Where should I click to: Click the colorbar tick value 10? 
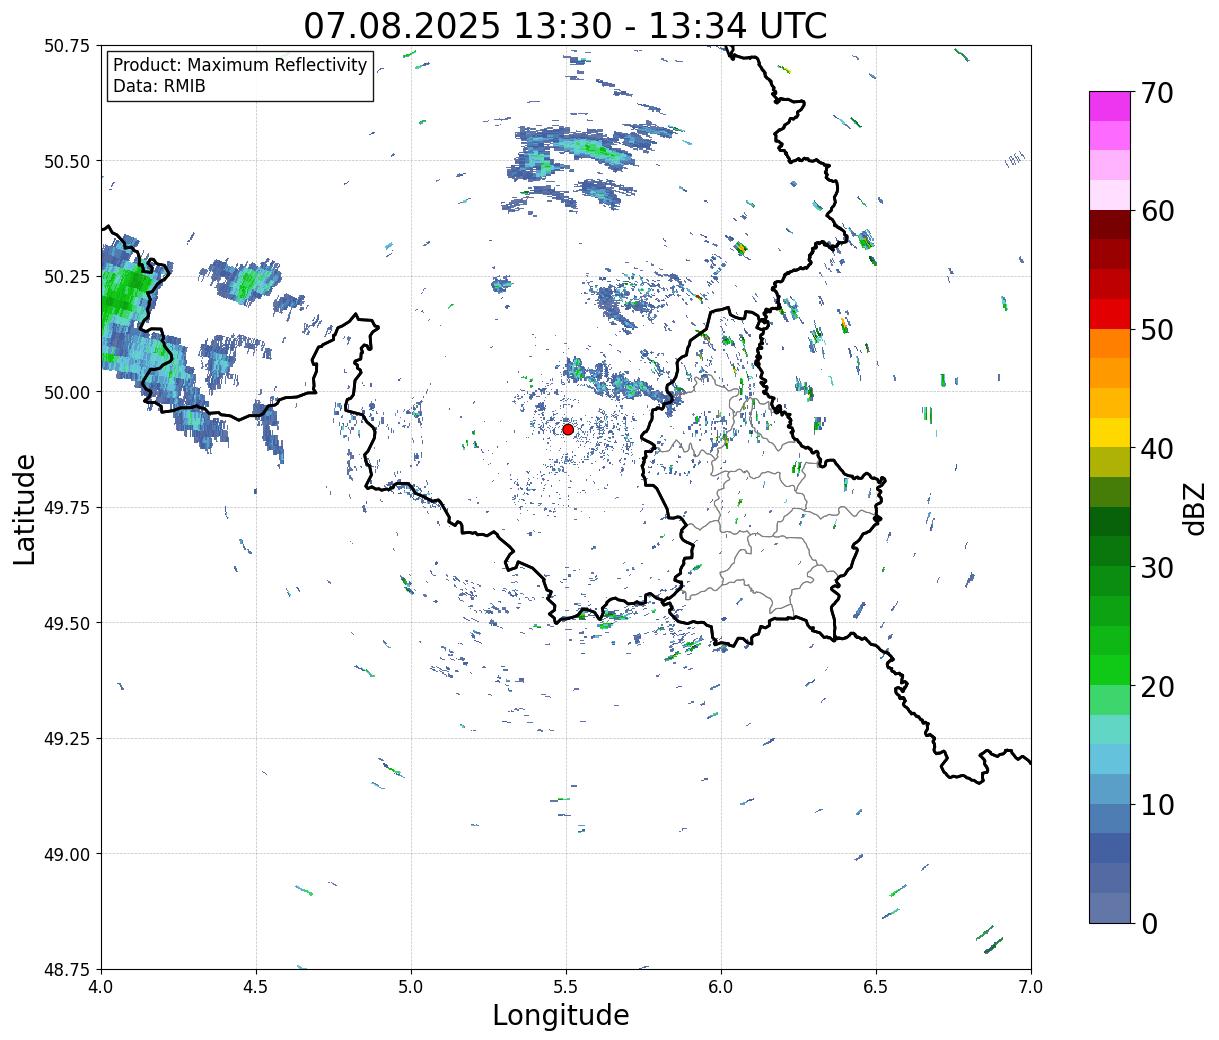[1156, 804]
